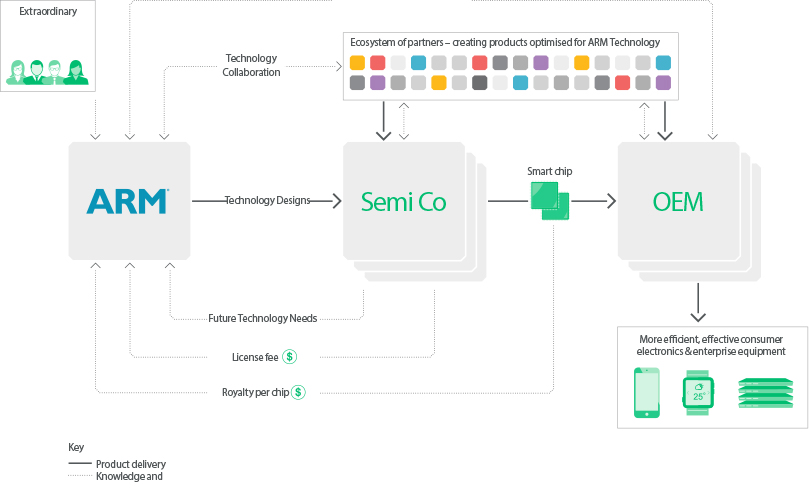Click the blue ARM logo

tap(128, 201)
